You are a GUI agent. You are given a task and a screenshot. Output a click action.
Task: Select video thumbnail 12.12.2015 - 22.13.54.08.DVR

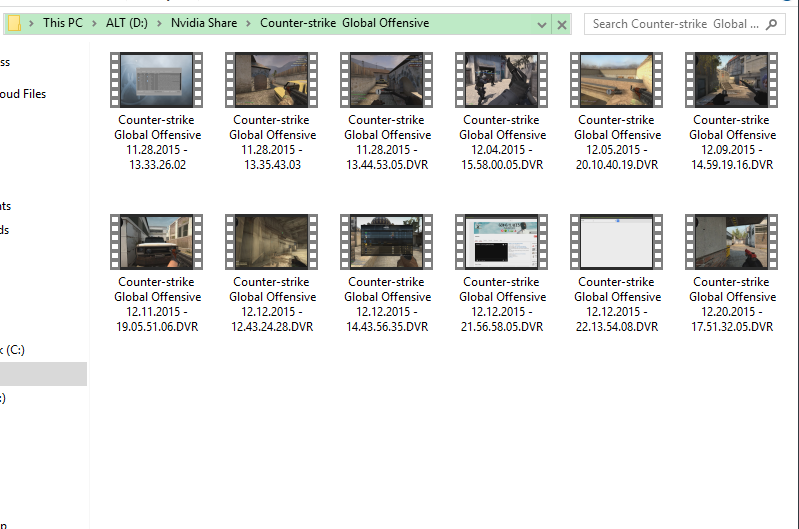(617, 242)
